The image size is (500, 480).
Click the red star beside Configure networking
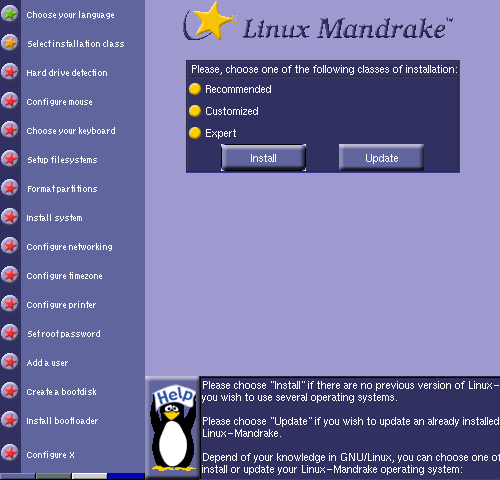(10, 246)
